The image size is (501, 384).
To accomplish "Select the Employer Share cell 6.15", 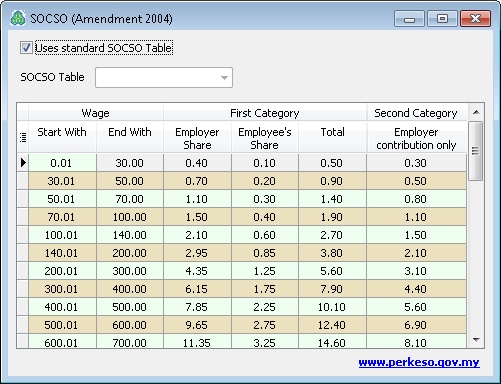I will click(197, 289).
